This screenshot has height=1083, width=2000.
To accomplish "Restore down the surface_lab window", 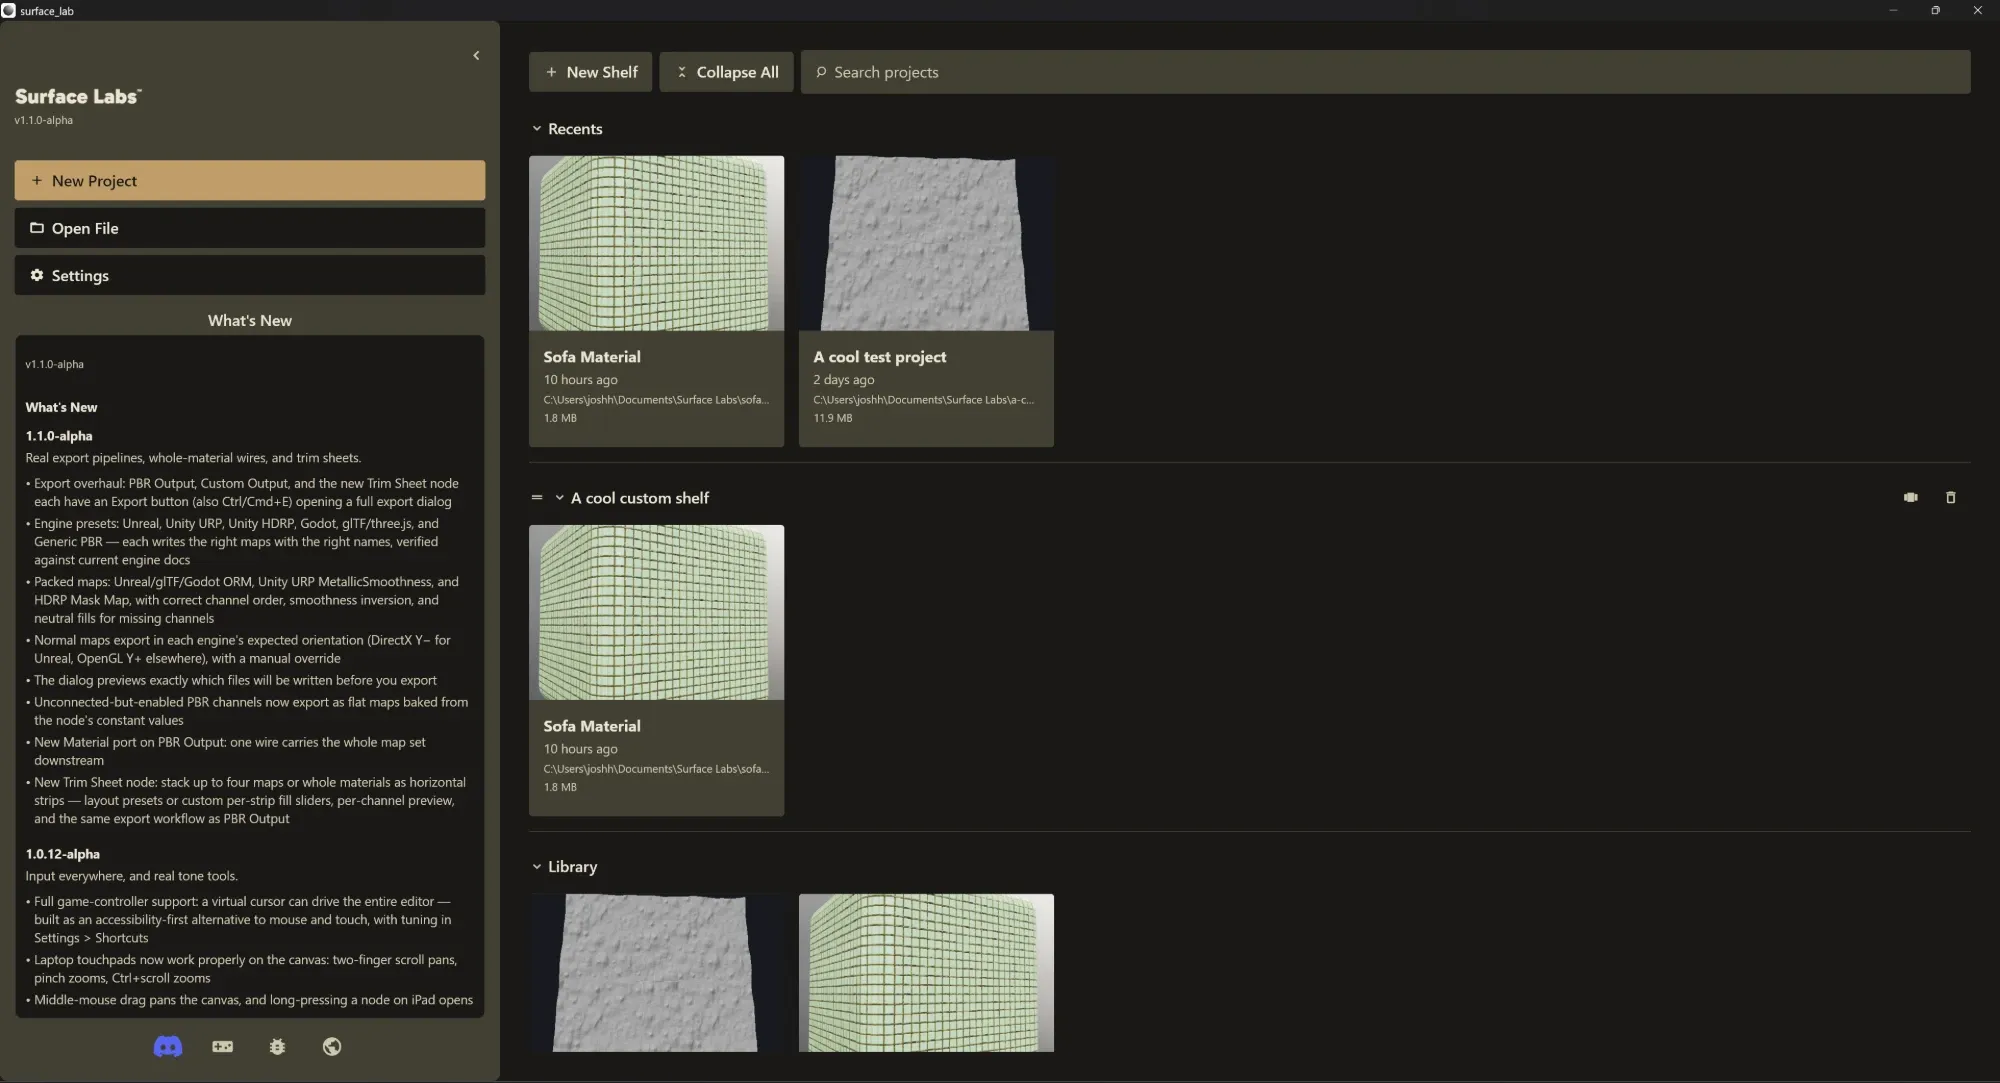I will pos(1935,10).
